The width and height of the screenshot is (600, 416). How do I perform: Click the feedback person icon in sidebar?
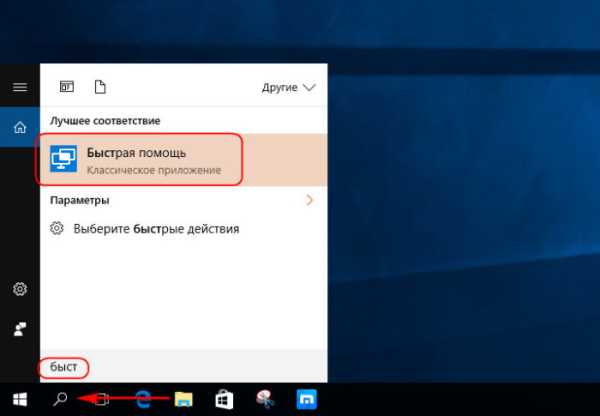coord(19,329)
